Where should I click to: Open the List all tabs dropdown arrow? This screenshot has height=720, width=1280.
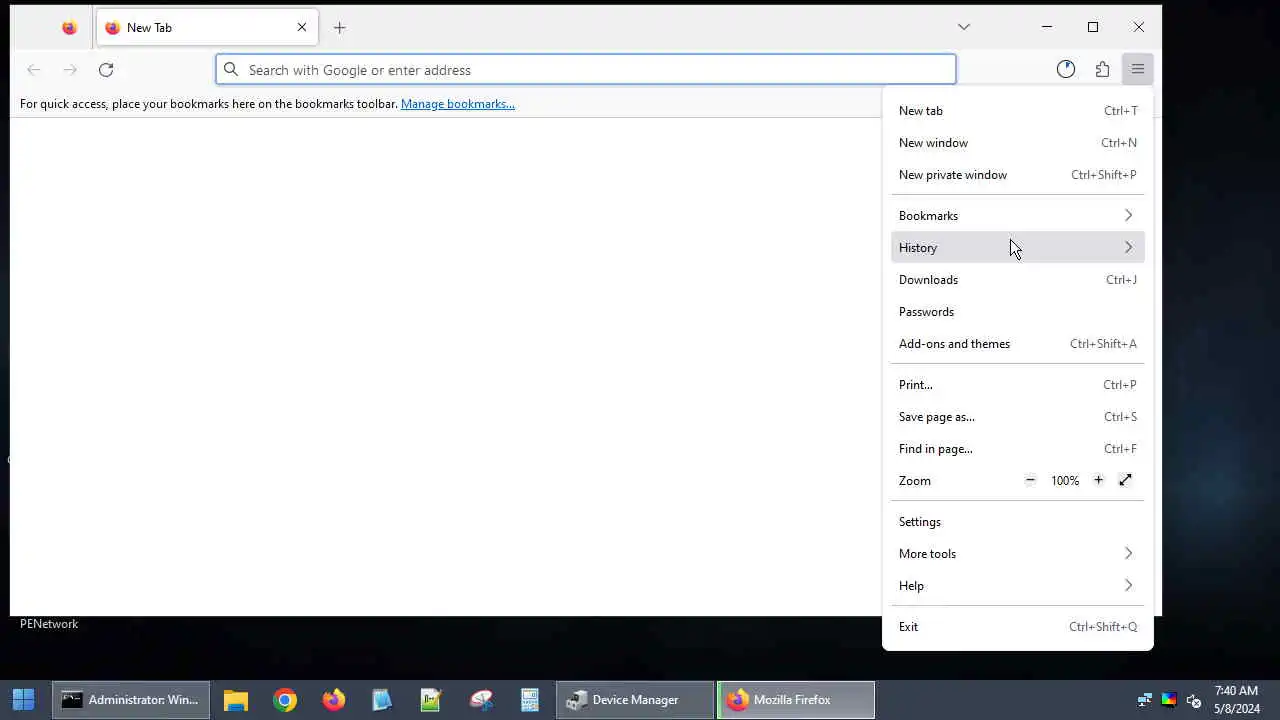[x=964, y=27]
